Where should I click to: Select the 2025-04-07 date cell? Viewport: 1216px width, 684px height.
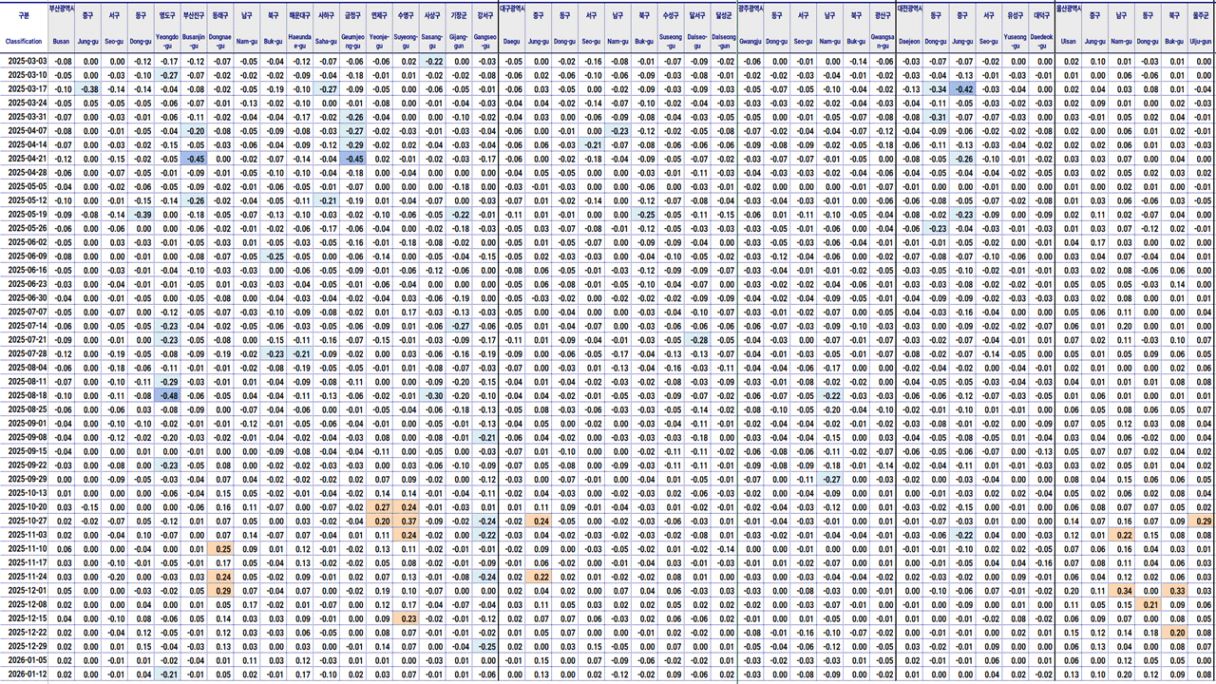pyautogui.click(x=24, y=131)
